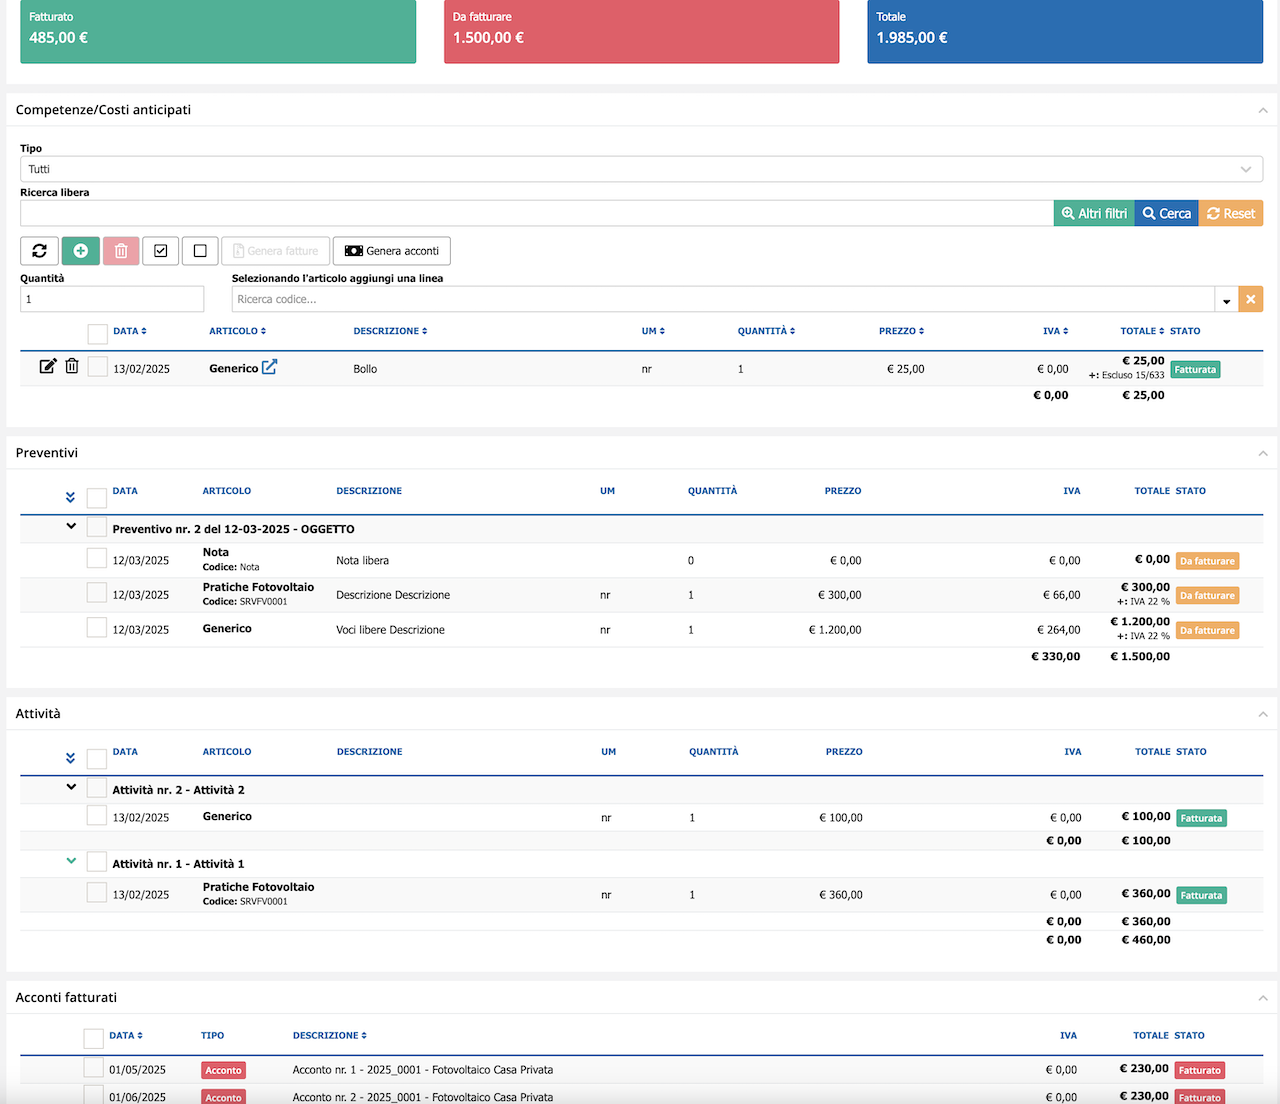The height and width of the screenshot is (1104, 1280).
Task: Open Generico article external link icon
Action: click(x=269, y=367)
